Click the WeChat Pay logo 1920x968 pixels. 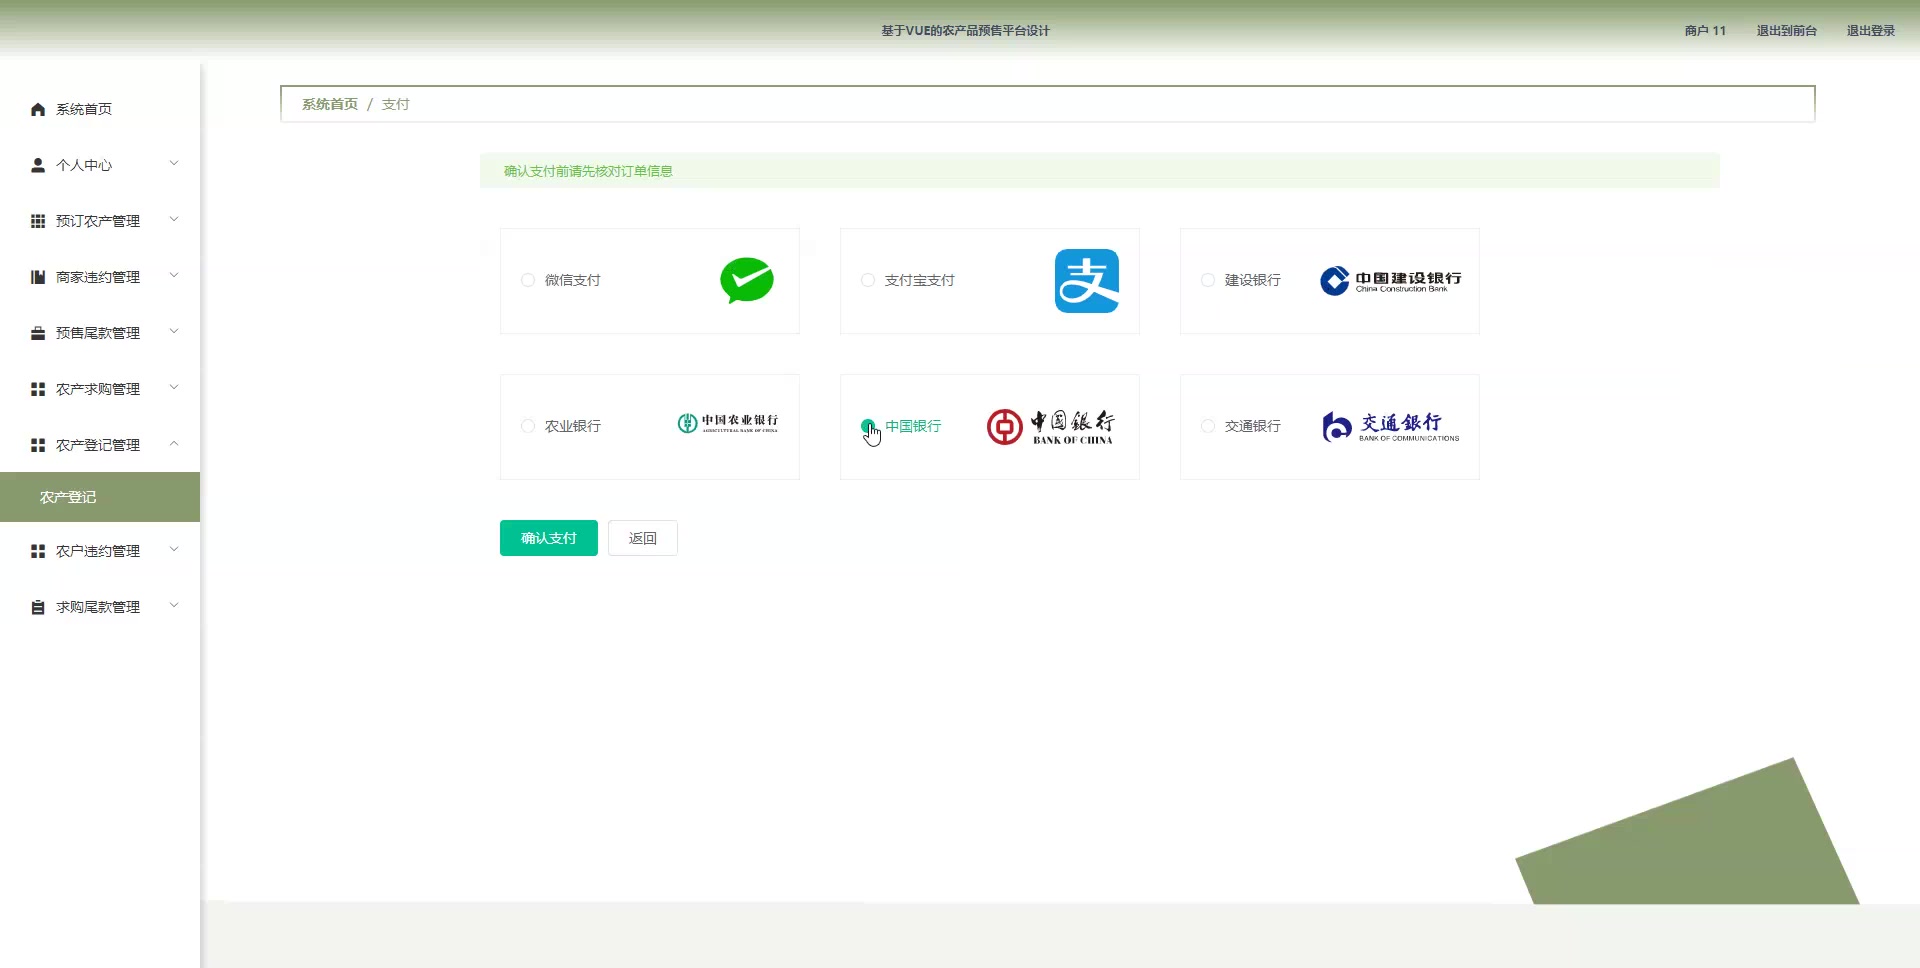[747, 280]
